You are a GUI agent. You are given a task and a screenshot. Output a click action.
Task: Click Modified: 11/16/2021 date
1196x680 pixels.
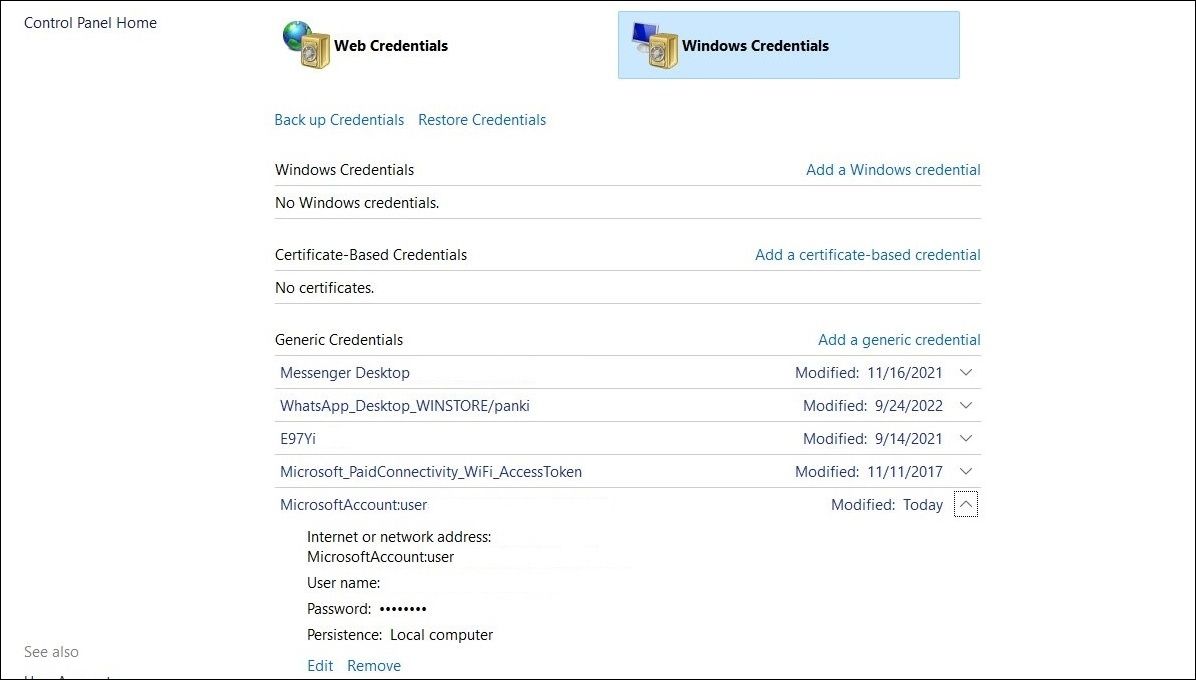pyautogui.click(x=869, y=373)
